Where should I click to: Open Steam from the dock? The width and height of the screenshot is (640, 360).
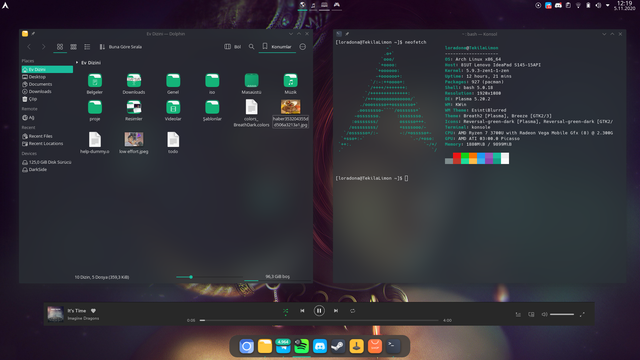[x=338, y=347]
